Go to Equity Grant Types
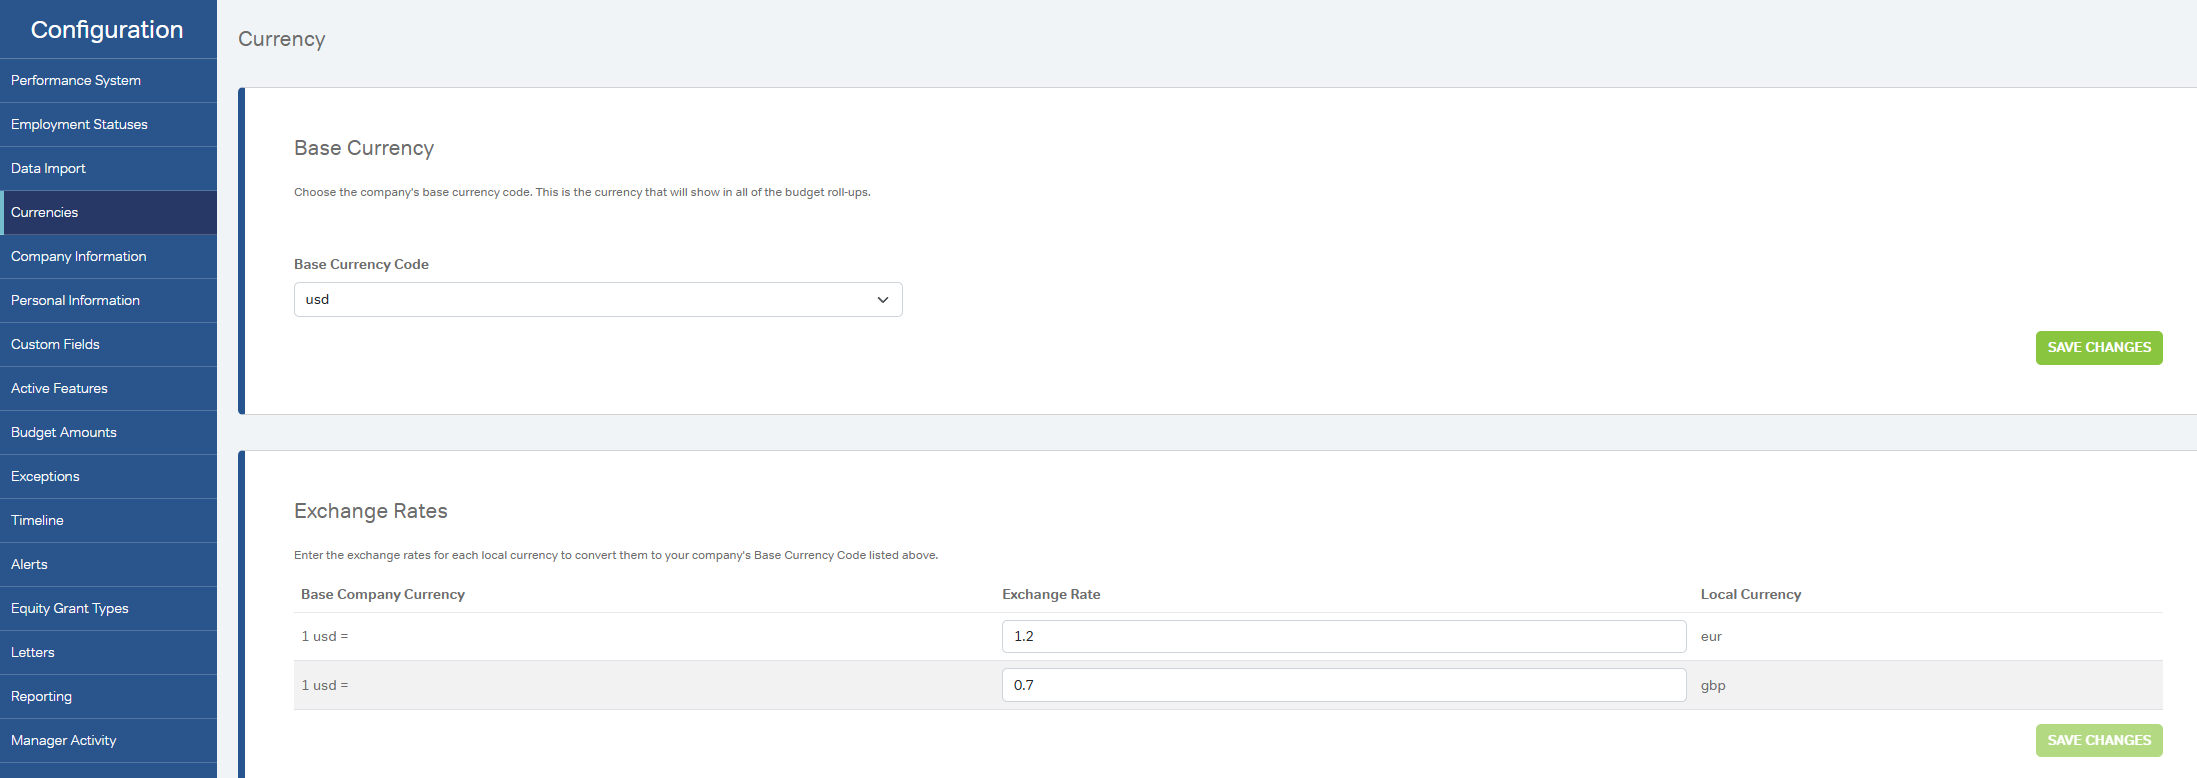Image resolution: width=2197 pixels, height=778 pixels. pos(70,609)
